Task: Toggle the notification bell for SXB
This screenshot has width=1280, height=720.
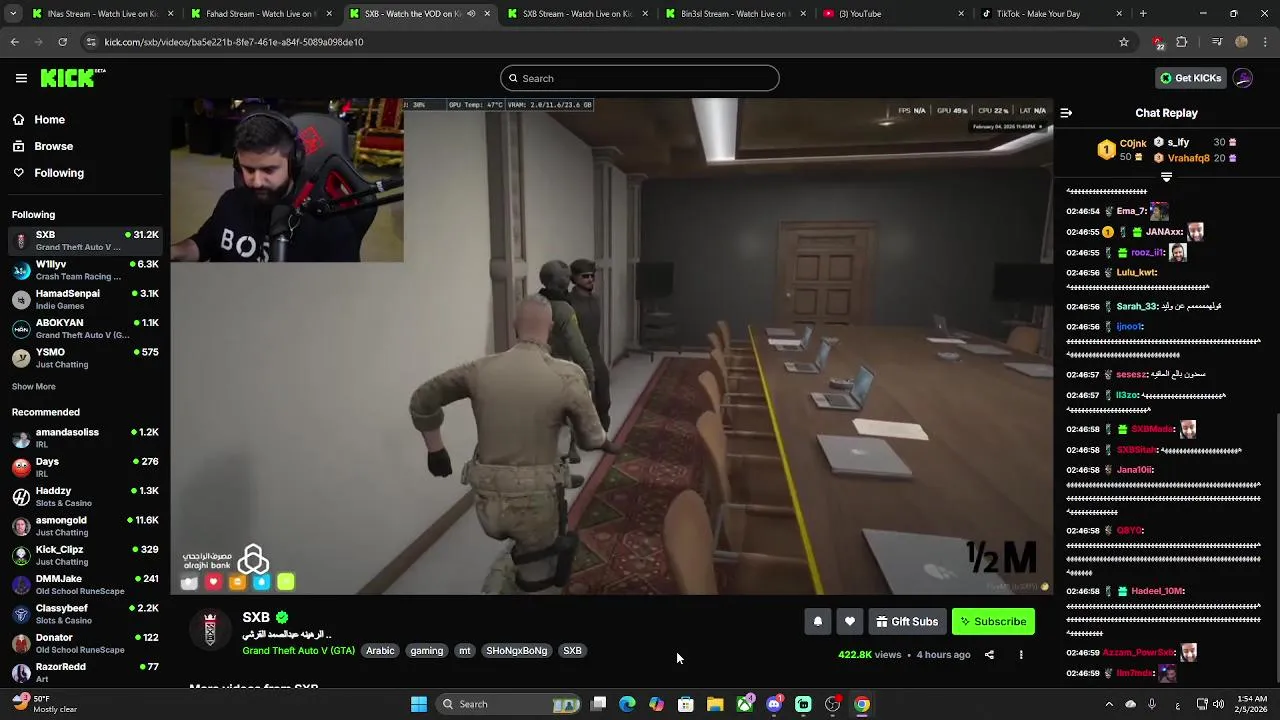Action: tap(817, 622)
